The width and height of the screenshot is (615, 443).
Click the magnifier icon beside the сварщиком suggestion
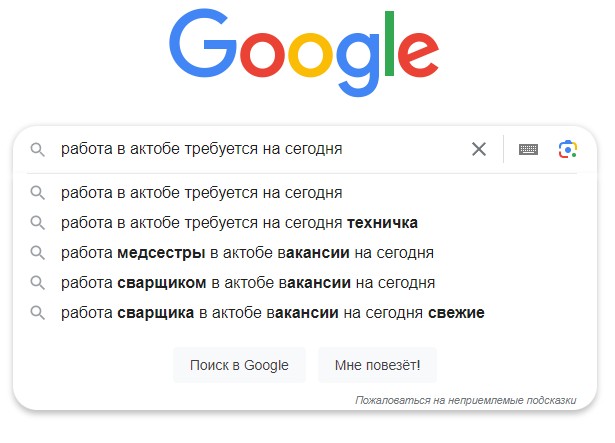coord(37,282)
